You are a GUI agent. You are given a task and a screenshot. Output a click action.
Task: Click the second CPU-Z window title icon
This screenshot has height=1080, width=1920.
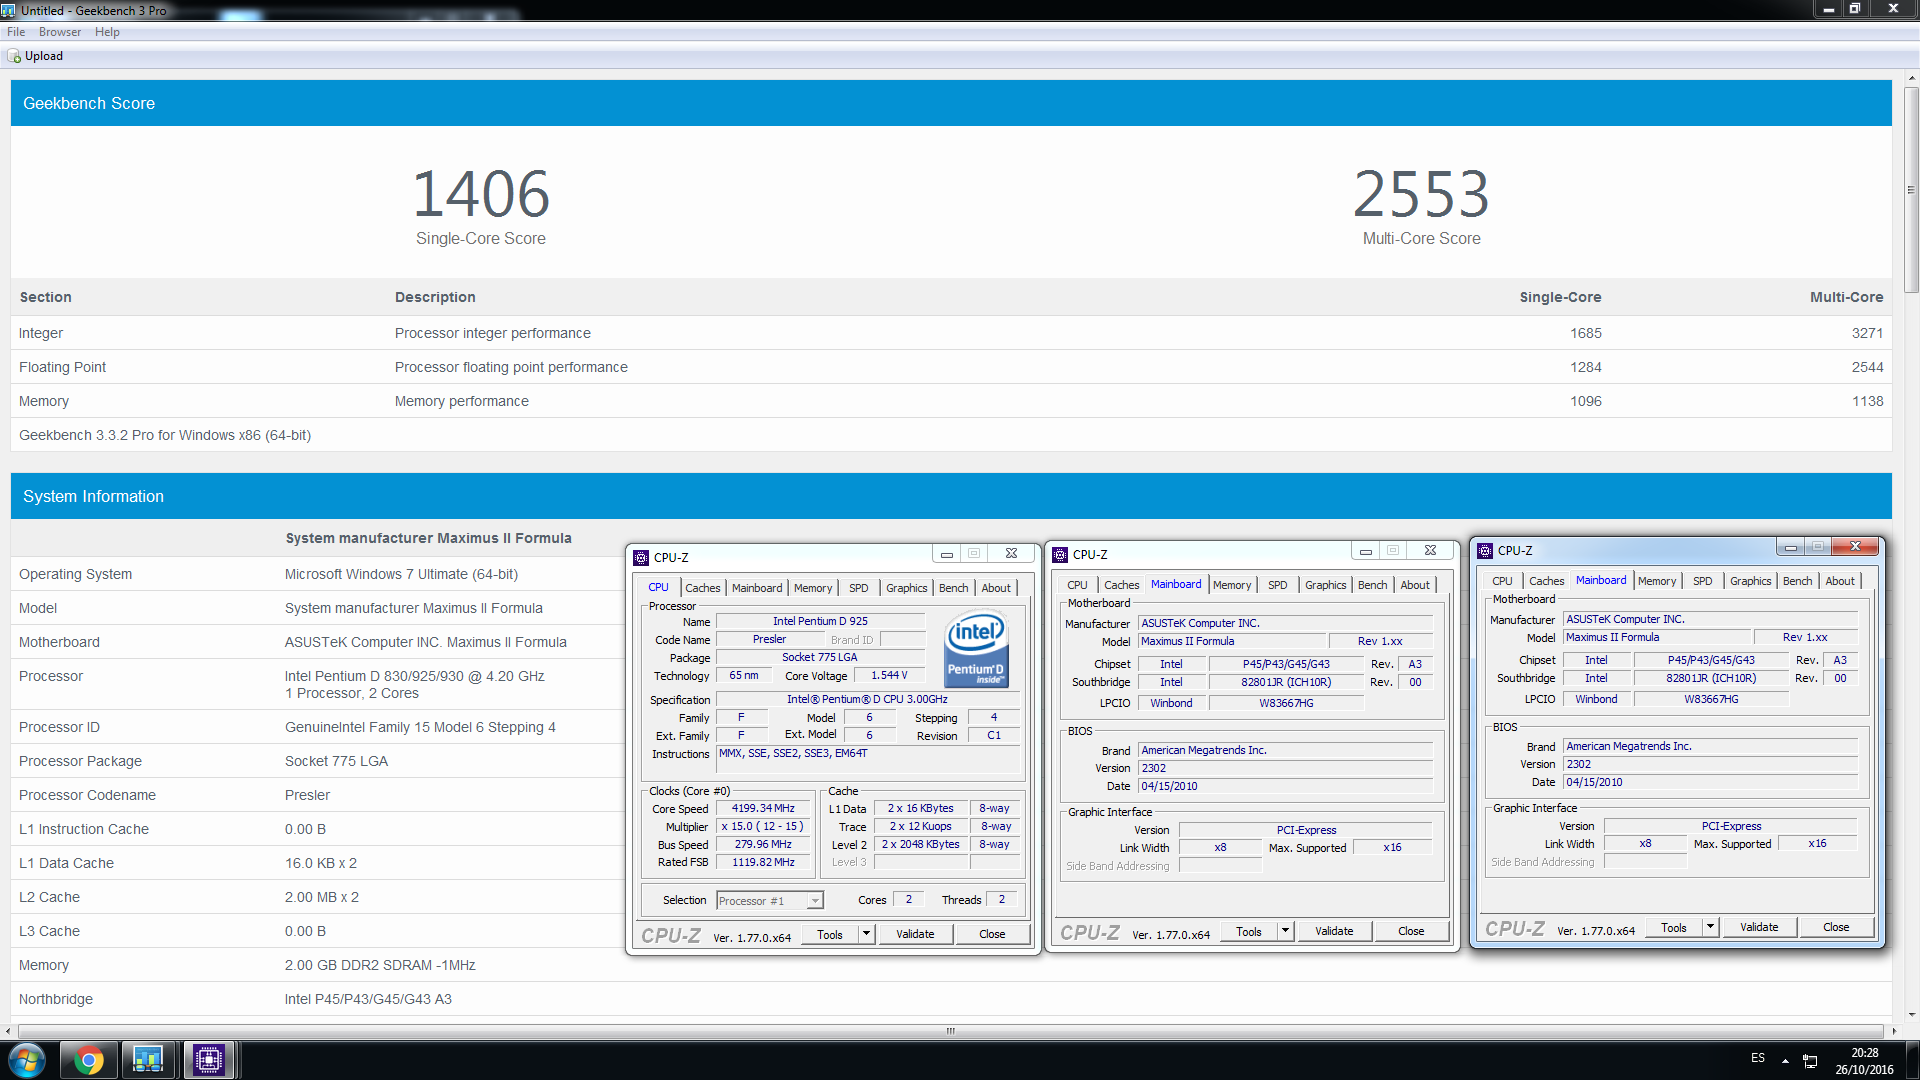click(1061, 555)
